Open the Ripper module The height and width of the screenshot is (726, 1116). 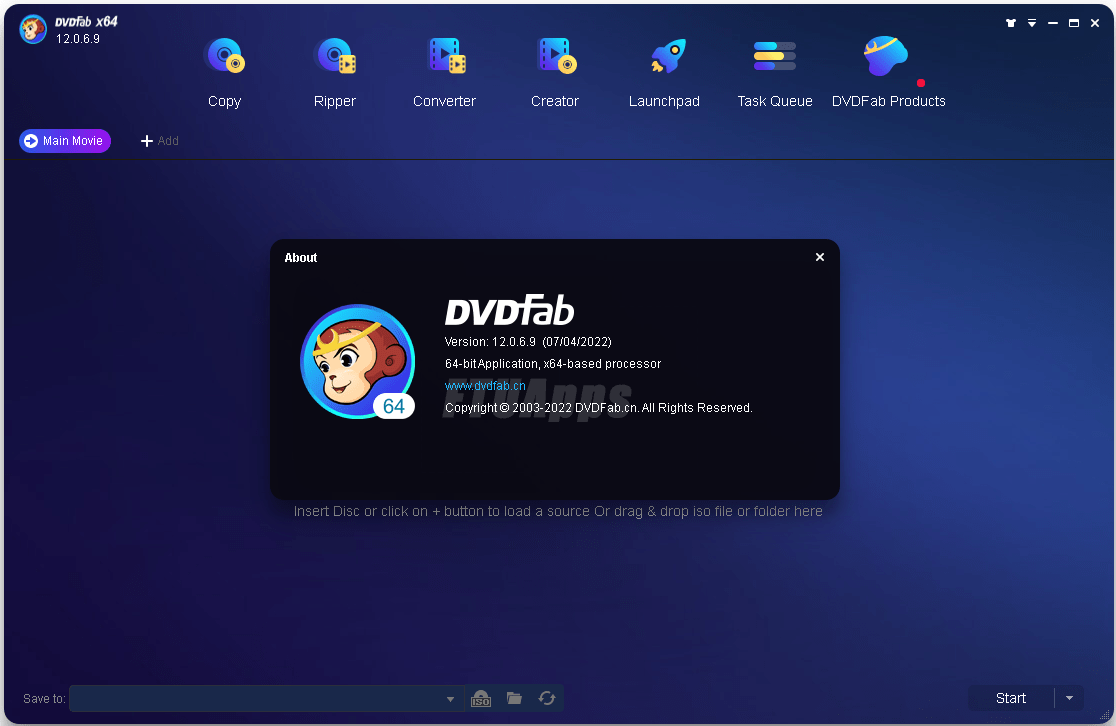tap(335, 71)
